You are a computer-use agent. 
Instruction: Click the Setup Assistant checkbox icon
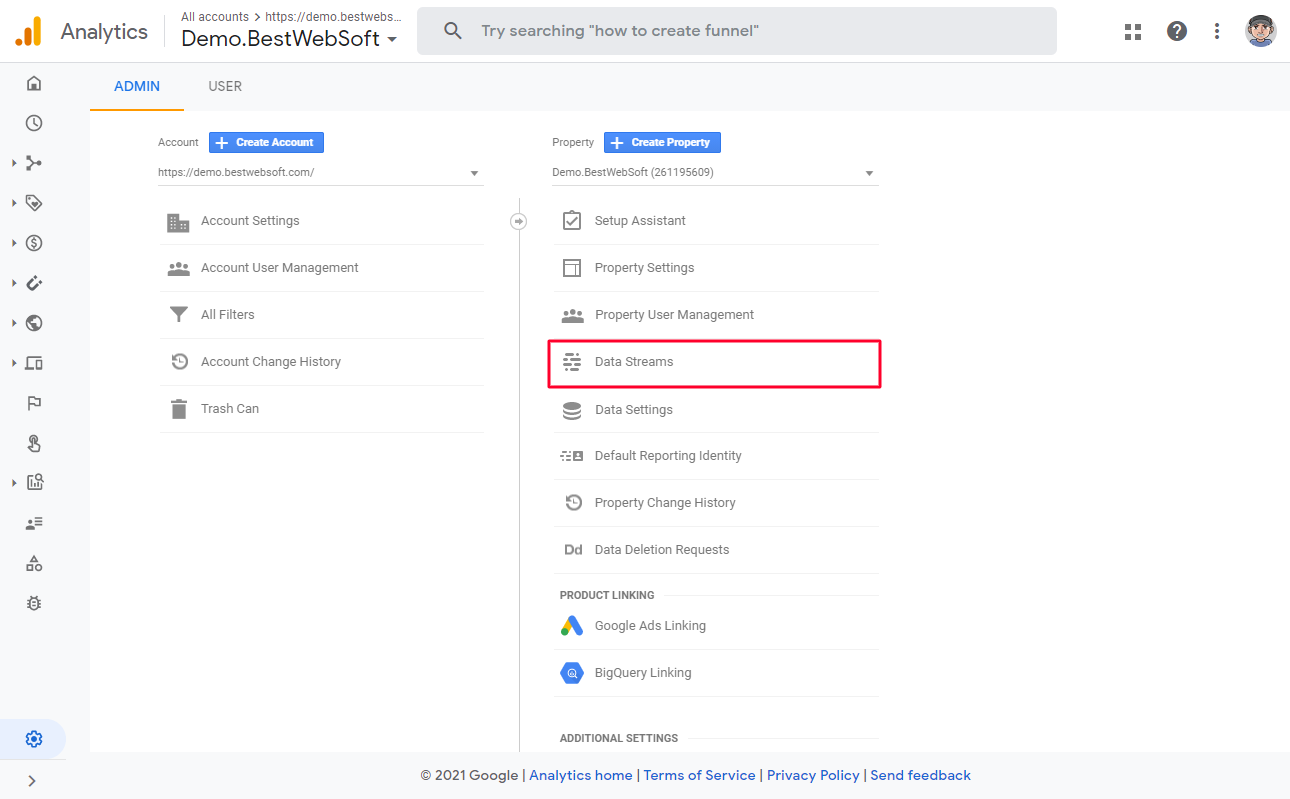click(x=572, y=220)
